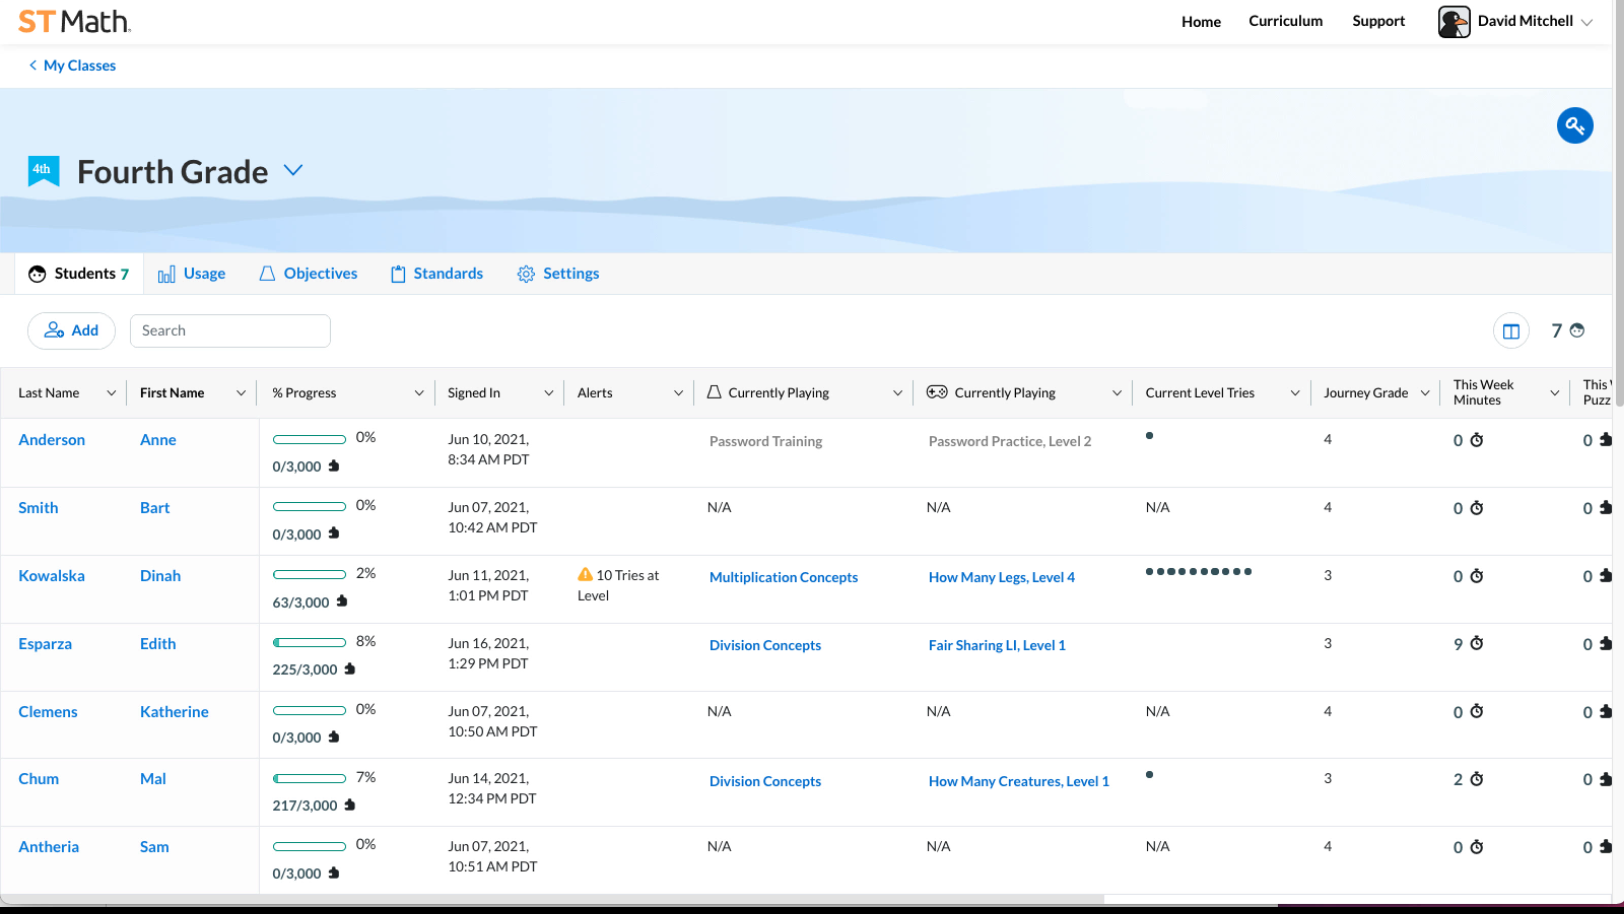Click the blue key icon button

1574,126
